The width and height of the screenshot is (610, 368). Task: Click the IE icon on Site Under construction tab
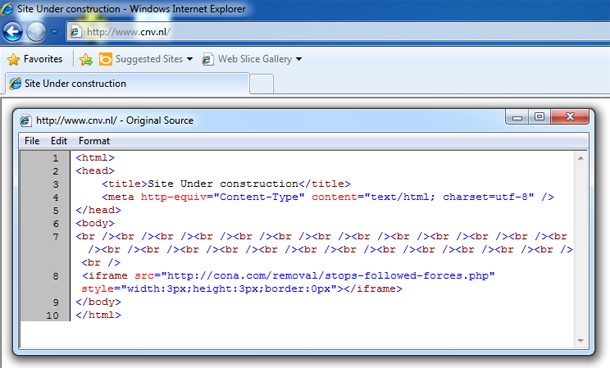point(15,84)
